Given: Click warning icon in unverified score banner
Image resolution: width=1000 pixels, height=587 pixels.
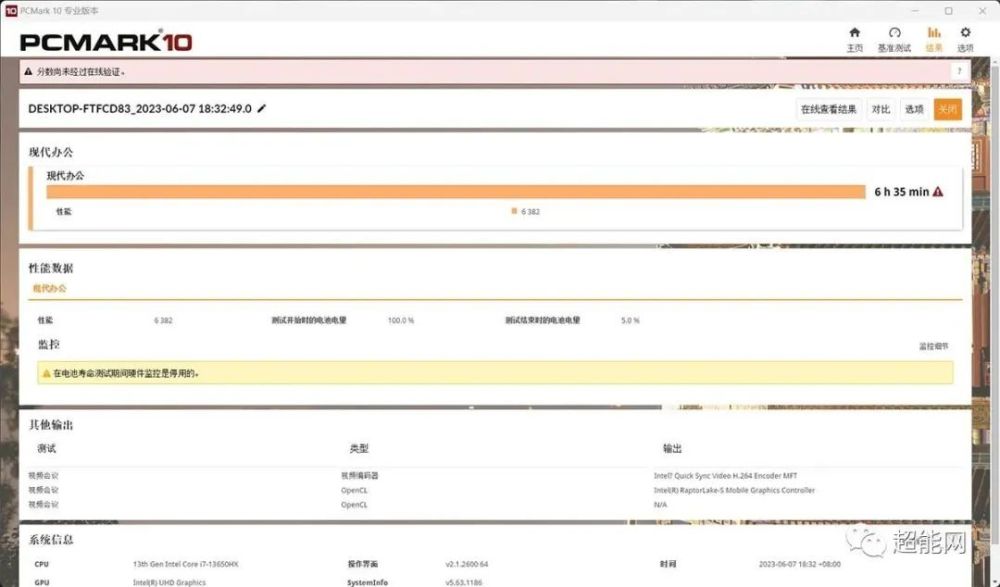Looking at the screenshot, I should tap(28, 72).
